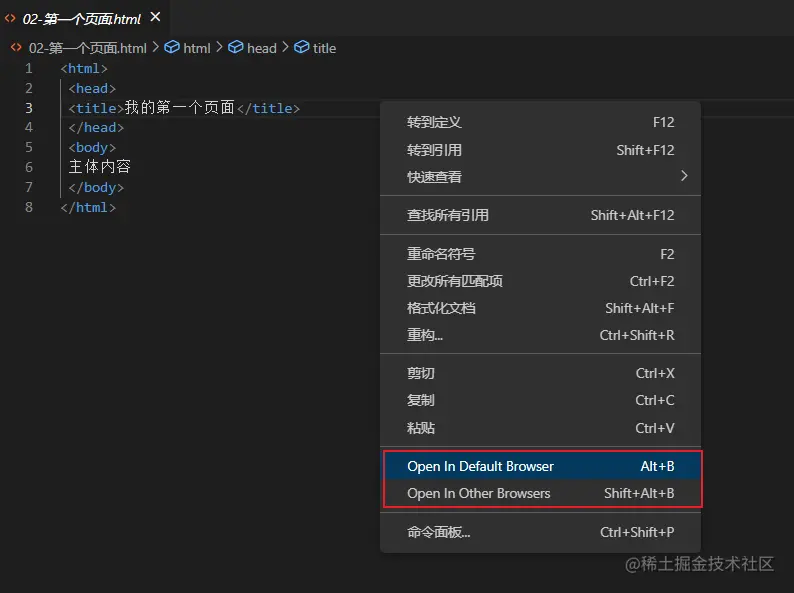This screenshot has height=593, width=794.
Task: Choose 格式化文档 in context menu
Action: (540, 308)
